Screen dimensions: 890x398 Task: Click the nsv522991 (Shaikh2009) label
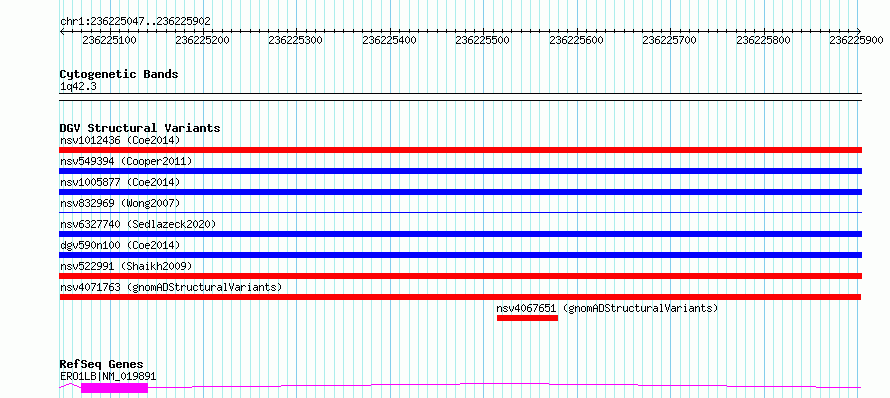click(x=126, y=266)
